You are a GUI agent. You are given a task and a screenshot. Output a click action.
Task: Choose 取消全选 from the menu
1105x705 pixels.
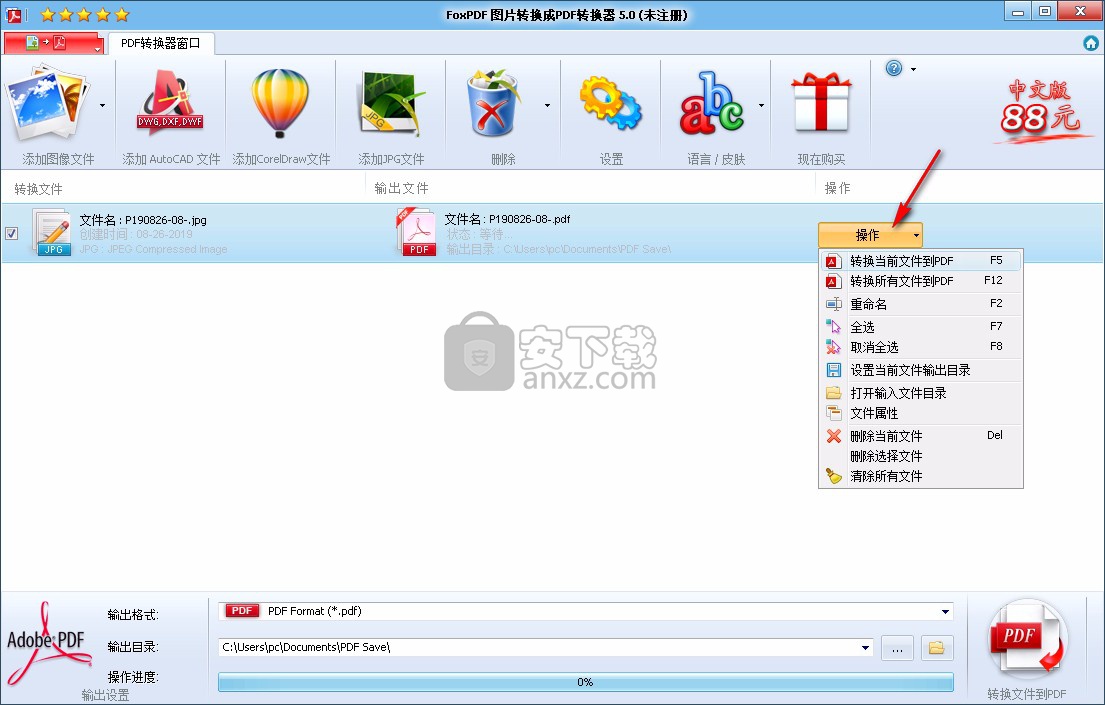tap(921, 347)
